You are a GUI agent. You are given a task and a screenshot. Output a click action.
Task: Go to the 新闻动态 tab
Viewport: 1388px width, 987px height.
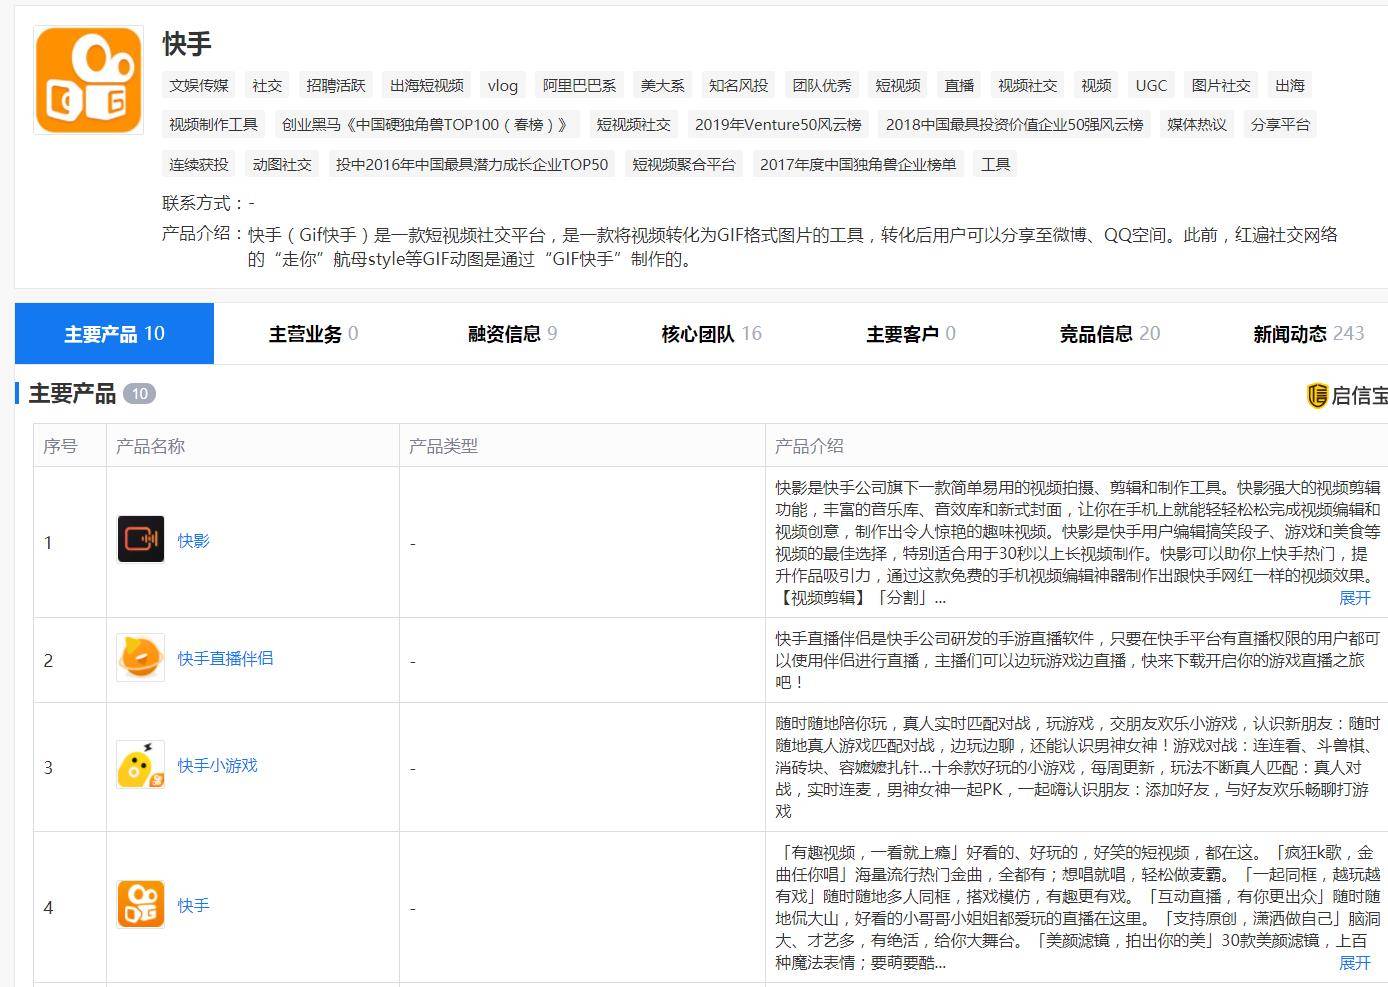[x=1307, y=334]
